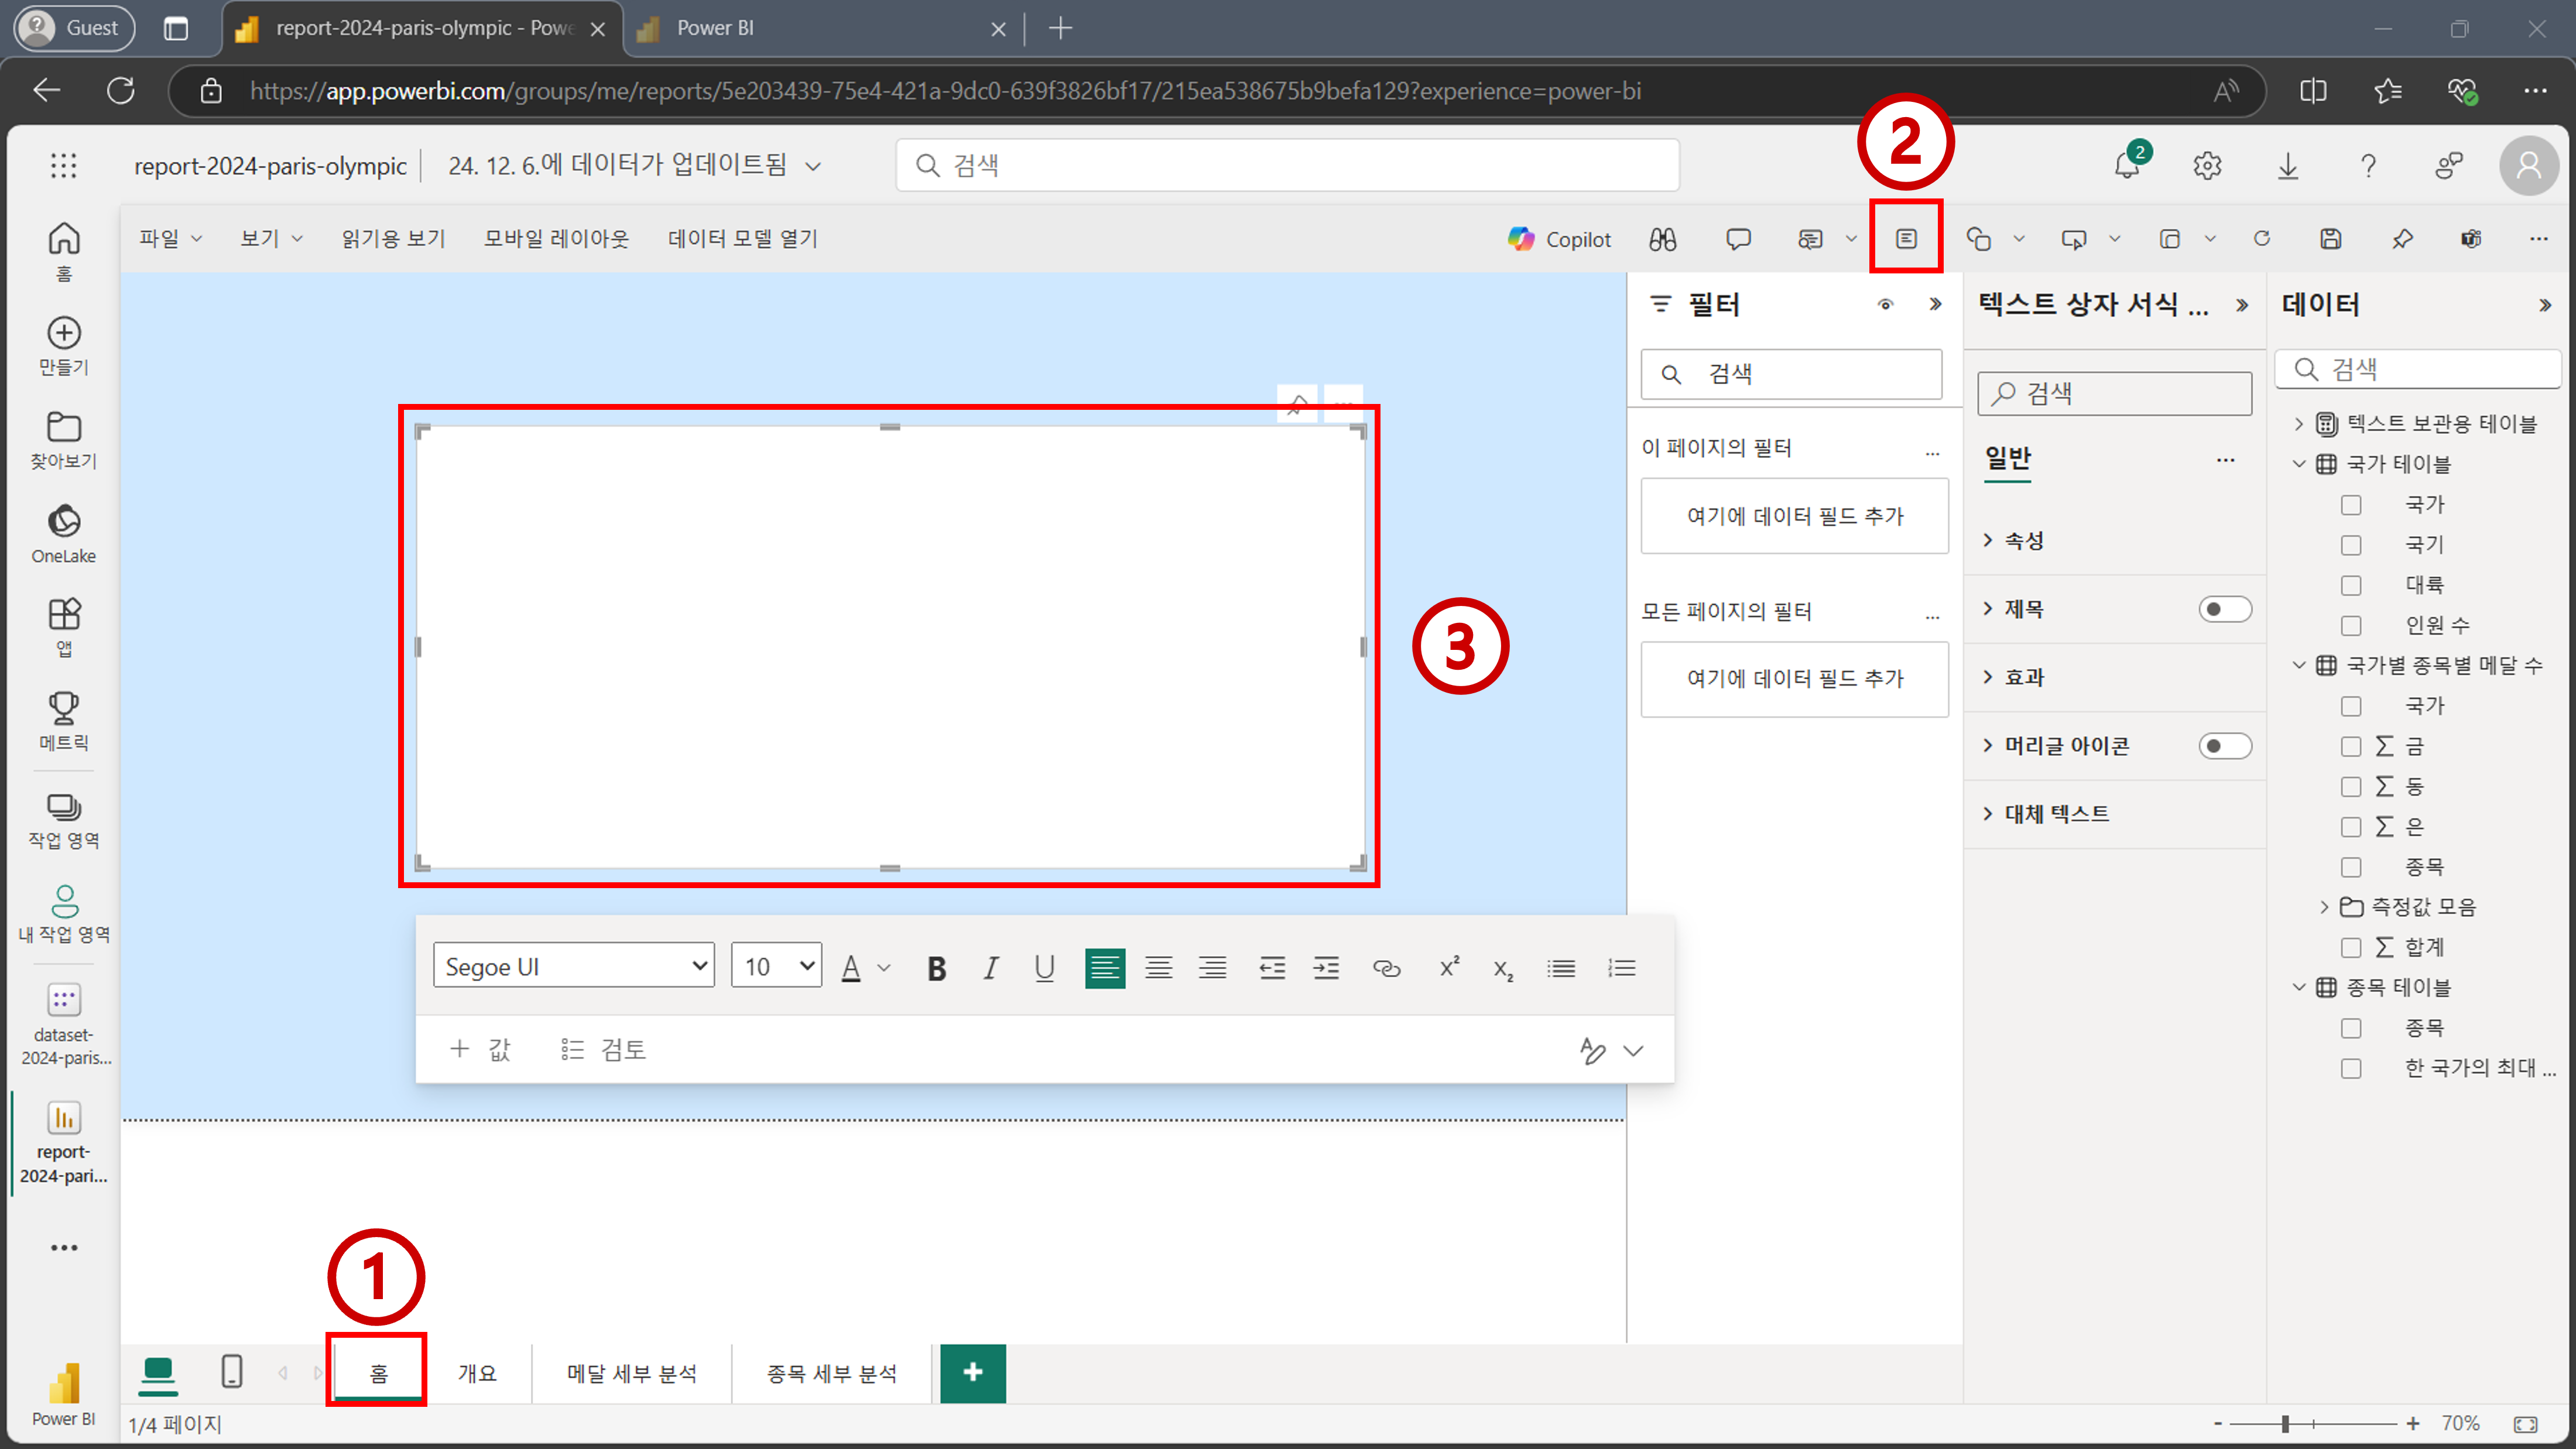Viewport: 2576px width, 1449px height.
Task: Open the help question mark icon
Action: click(2368, 165)
